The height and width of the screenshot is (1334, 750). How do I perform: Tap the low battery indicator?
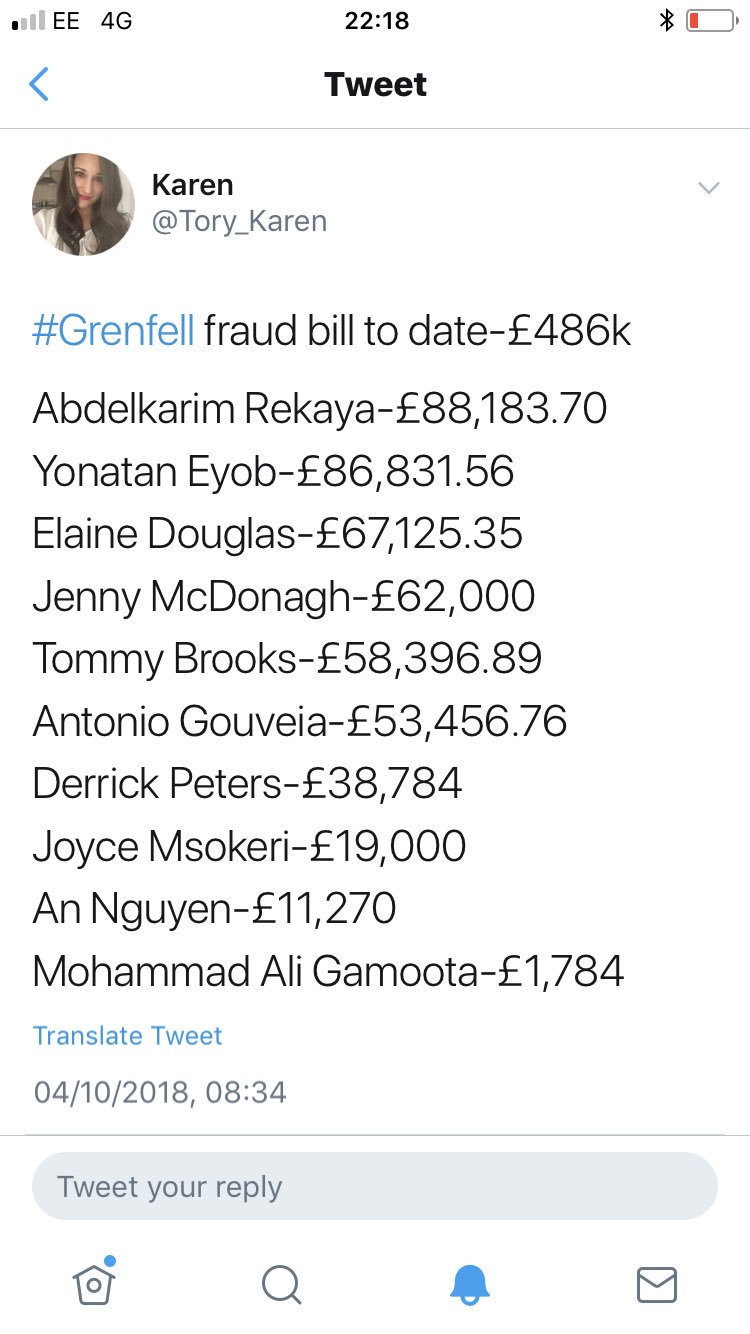(x=710, y=21)
